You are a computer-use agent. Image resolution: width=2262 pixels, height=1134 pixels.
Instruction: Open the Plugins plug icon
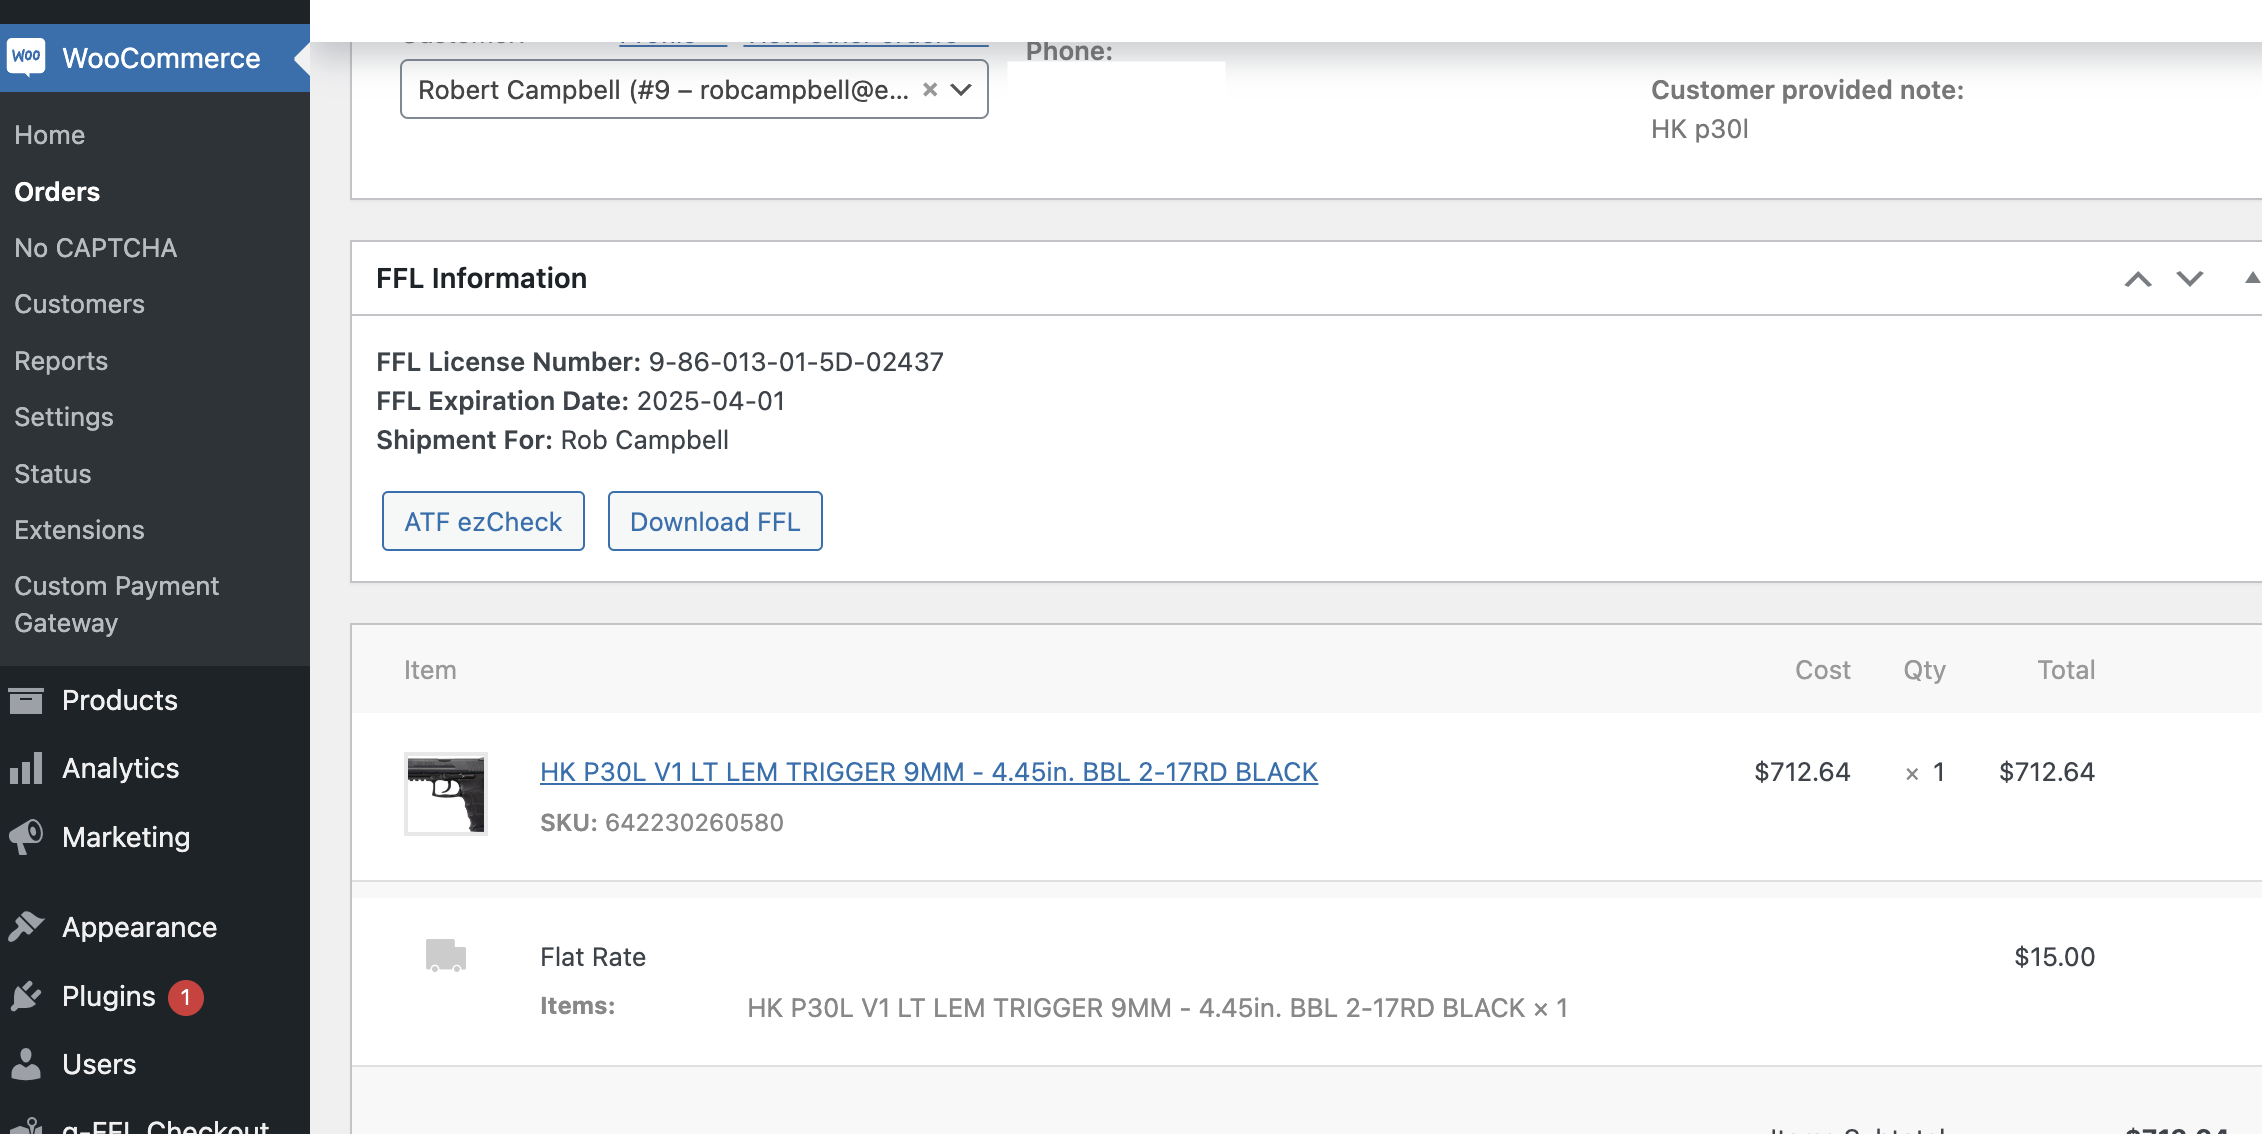click(26, 996)
